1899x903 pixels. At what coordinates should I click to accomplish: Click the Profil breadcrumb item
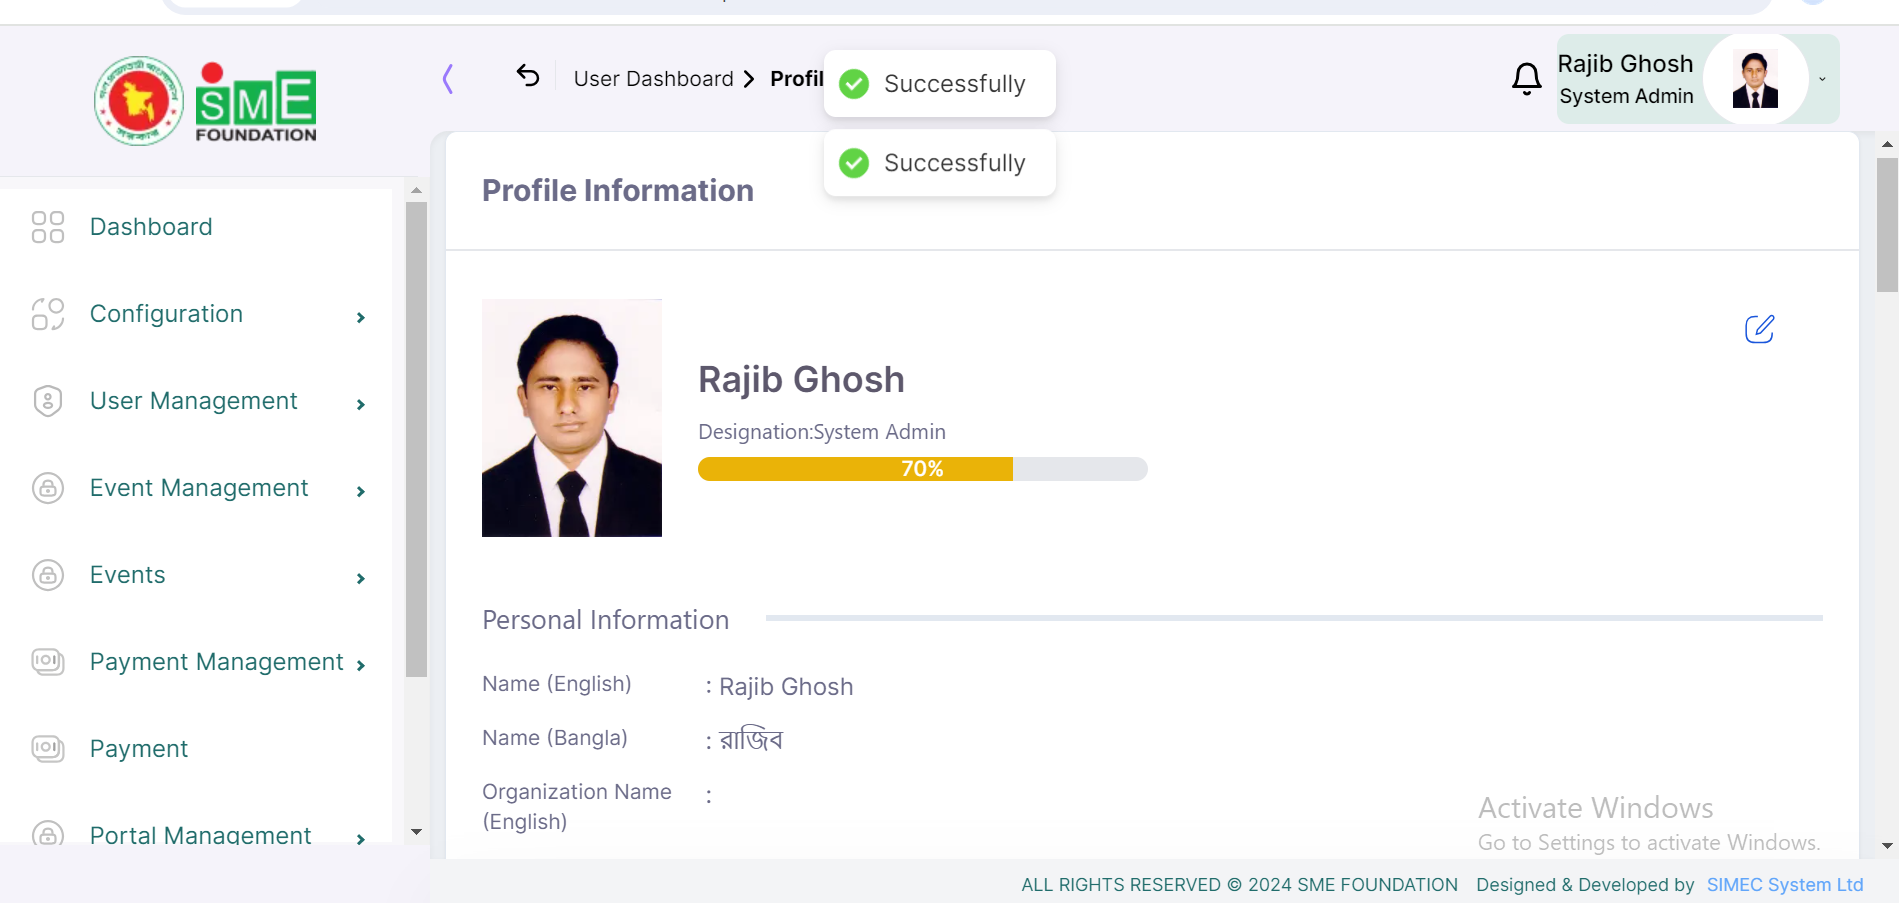[x=797, y=79]
